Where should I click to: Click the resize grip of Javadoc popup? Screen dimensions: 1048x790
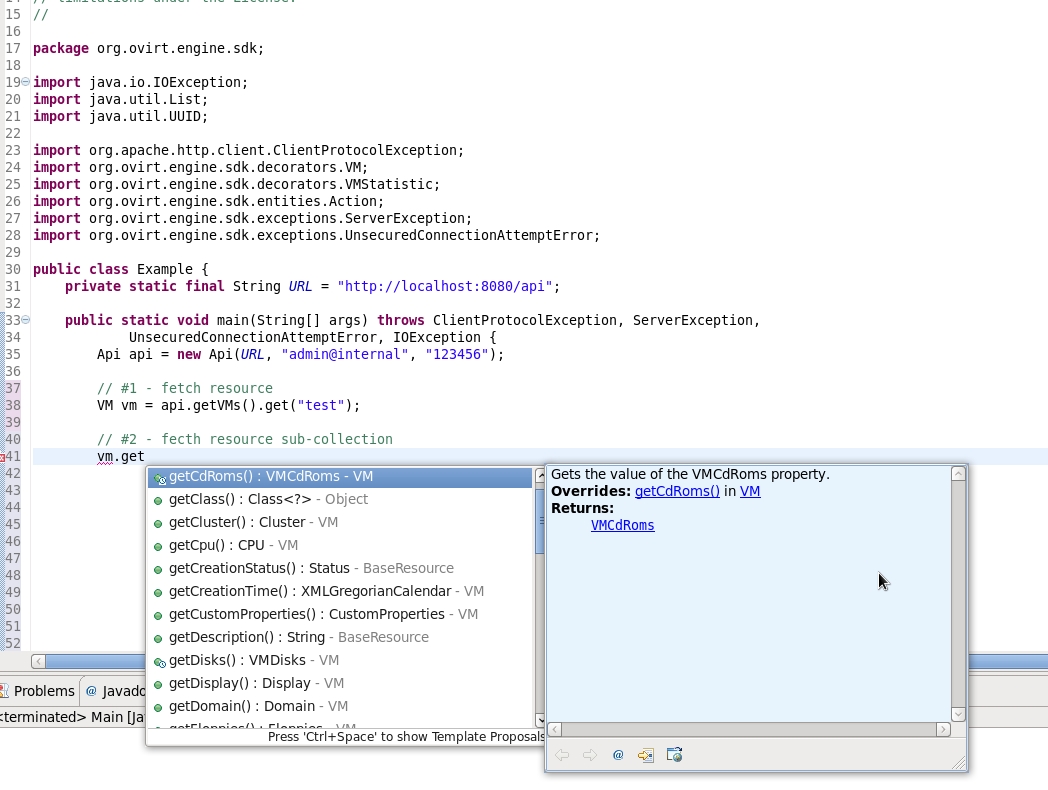[959, 764]
